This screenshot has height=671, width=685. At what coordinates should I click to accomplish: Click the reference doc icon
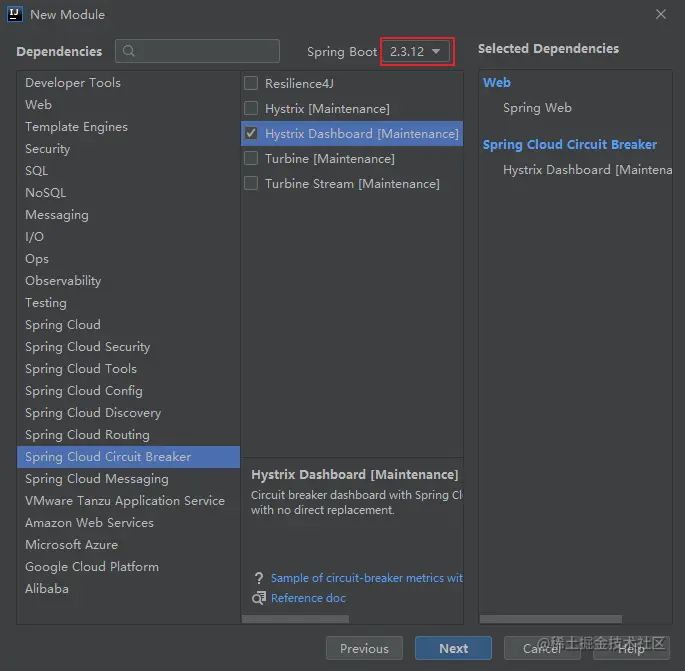point(259,598)
